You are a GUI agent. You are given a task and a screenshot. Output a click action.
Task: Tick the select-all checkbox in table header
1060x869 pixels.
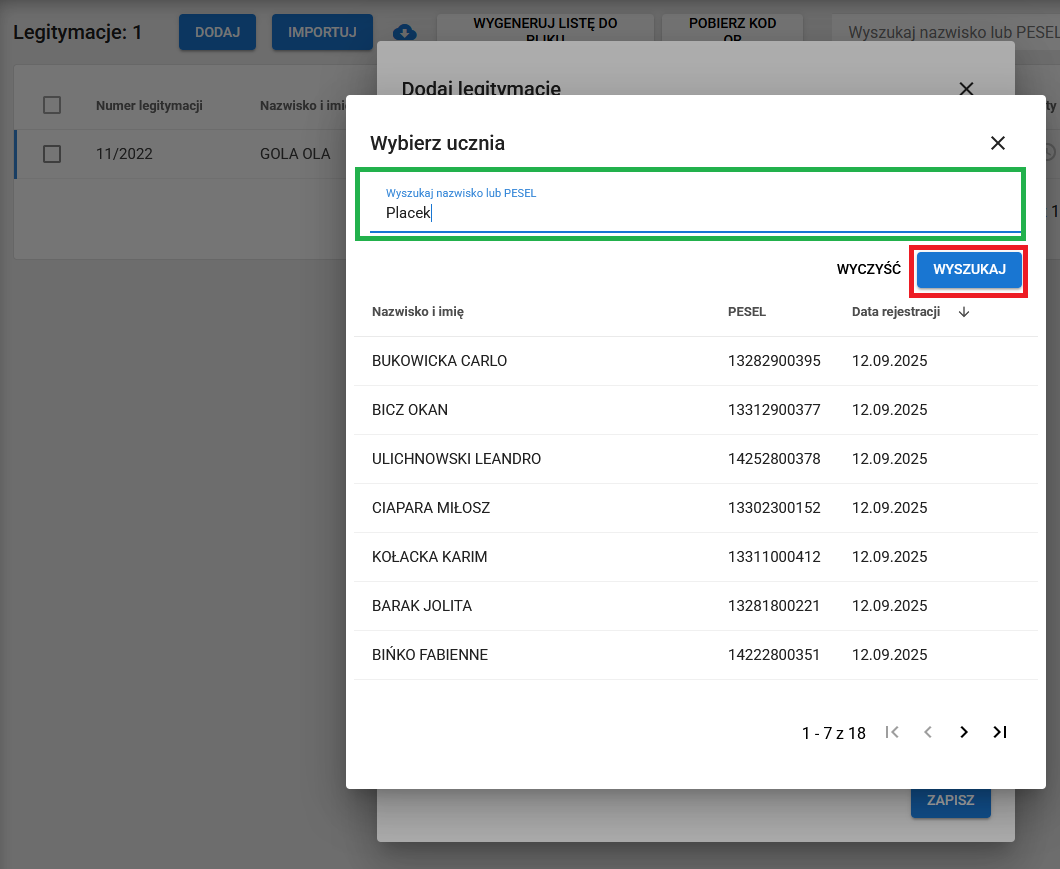click(x=52, y=106)
